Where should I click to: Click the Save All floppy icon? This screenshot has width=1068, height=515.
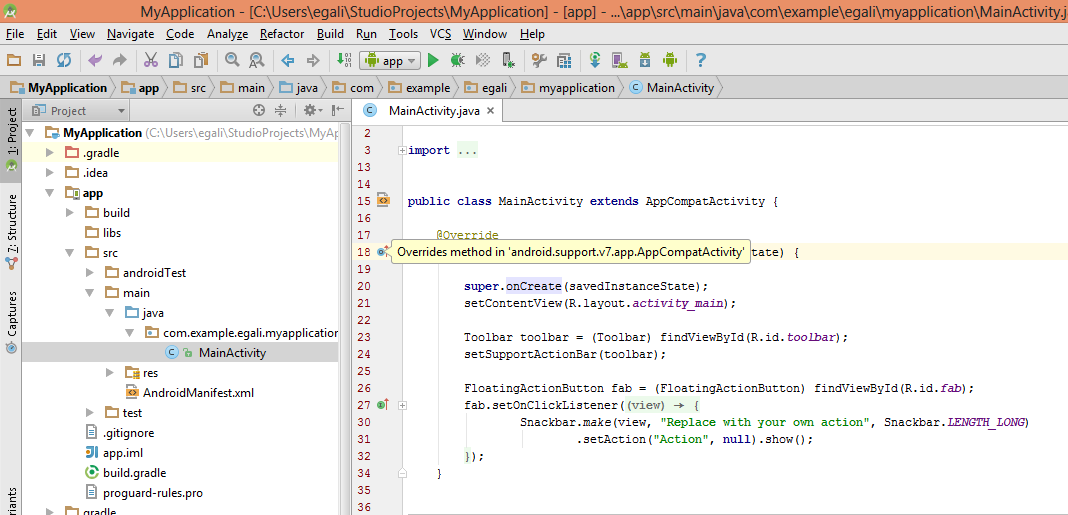(39, 61)
